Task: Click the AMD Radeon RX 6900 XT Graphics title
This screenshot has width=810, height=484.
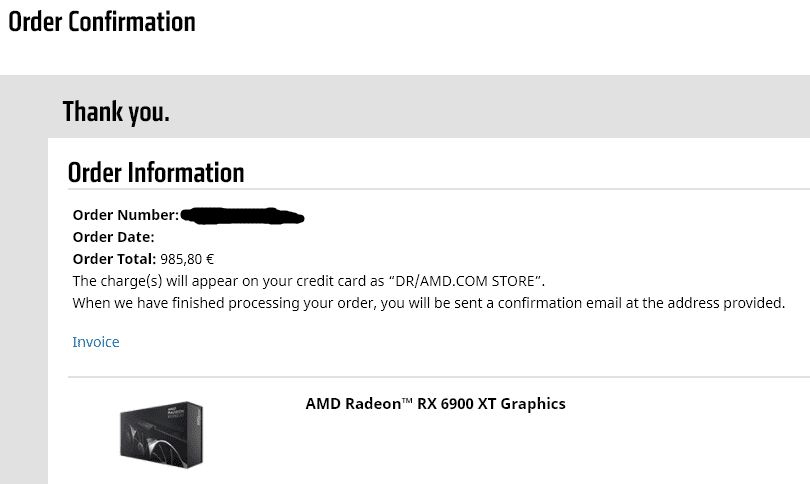Action: (435, 403)
